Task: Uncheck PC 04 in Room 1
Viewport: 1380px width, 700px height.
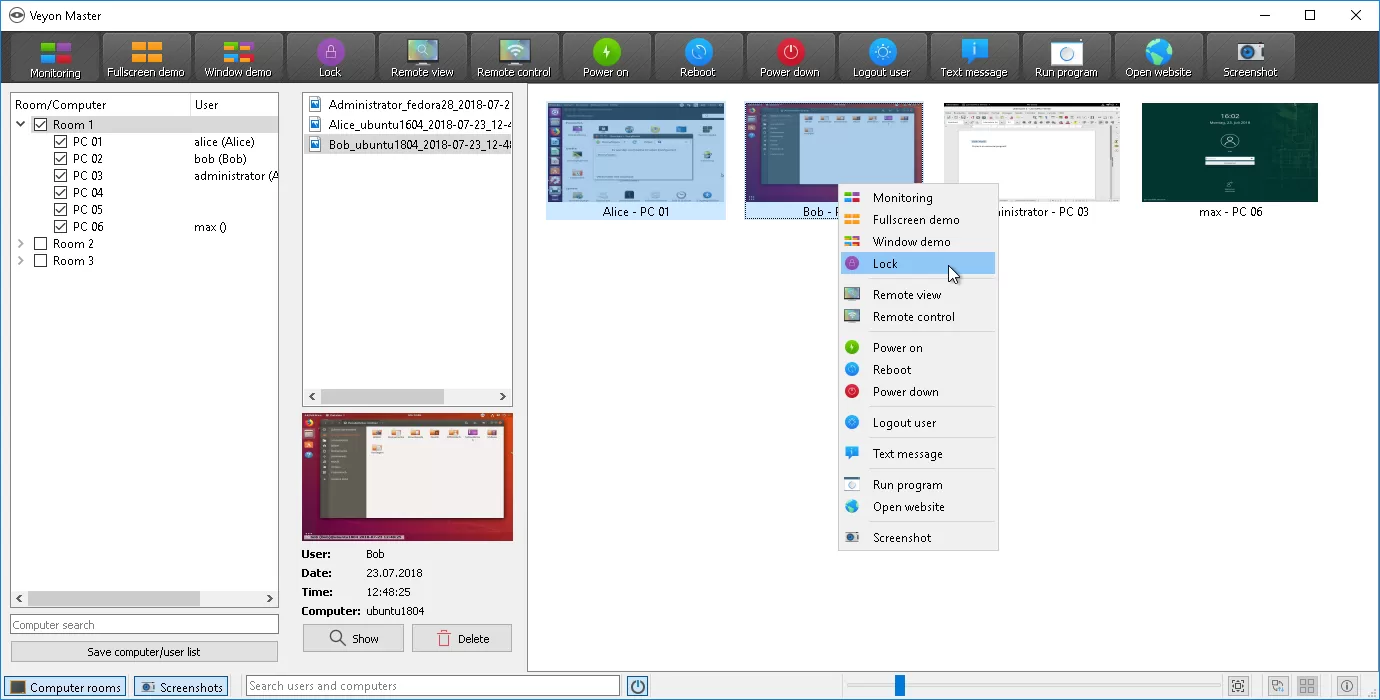Action: coord(58,192)
